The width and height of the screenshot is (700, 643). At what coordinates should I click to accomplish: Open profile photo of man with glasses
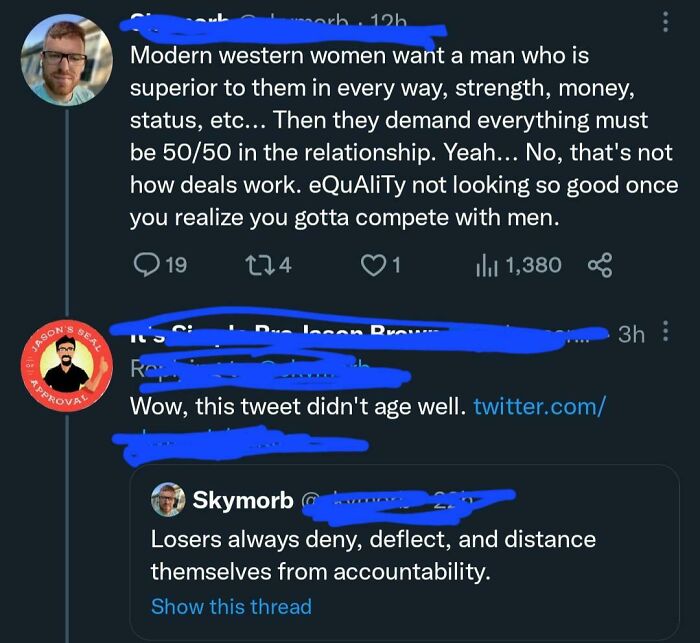66,60
